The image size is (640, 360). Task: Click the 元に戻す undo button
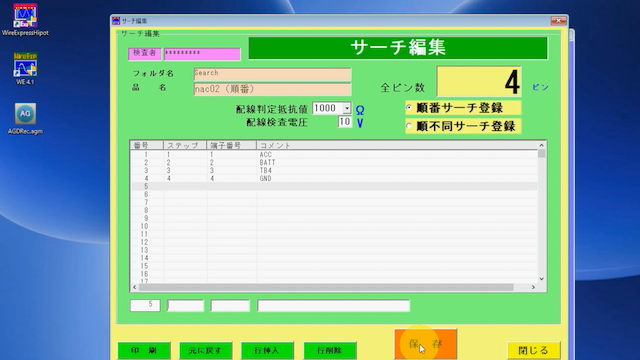pyautogui.click(x=206, y=350)
